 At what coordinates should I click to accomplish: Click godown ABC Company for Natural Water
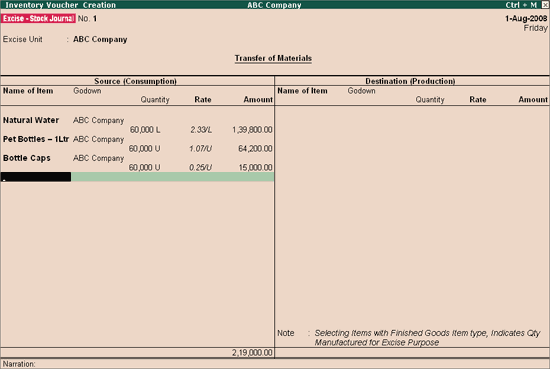99,120
